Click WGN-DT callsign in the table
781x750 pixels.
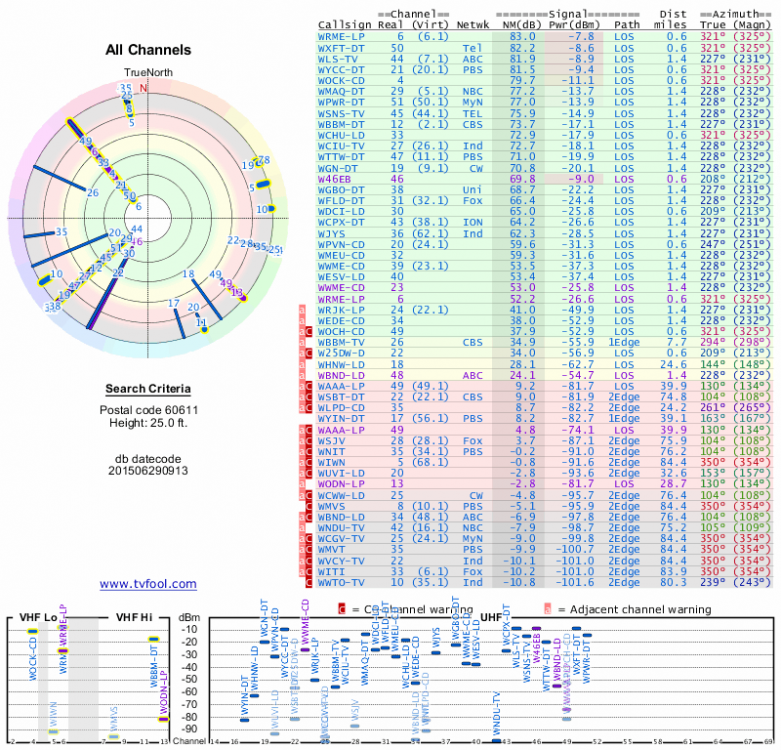click(x=338, y=168)
